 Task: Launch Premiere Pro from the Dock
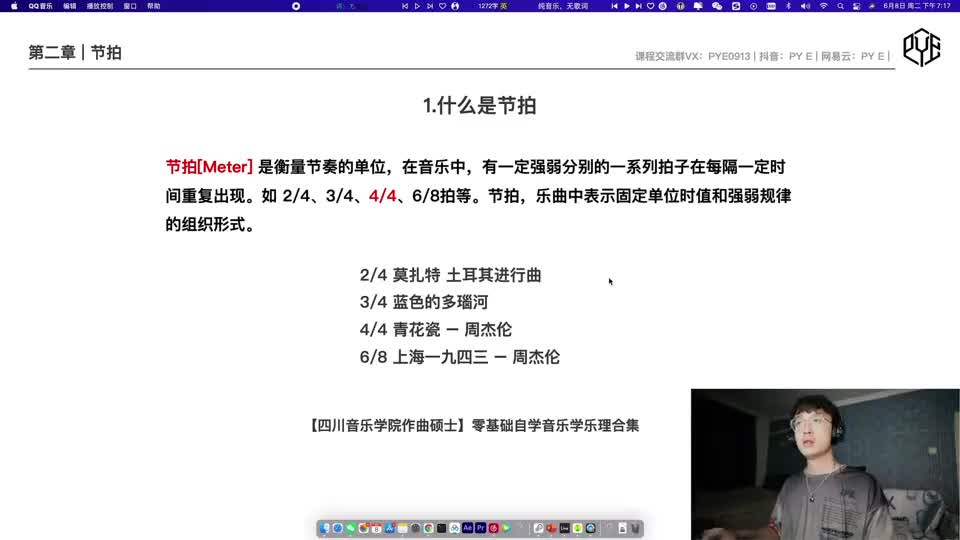[481, 528]
